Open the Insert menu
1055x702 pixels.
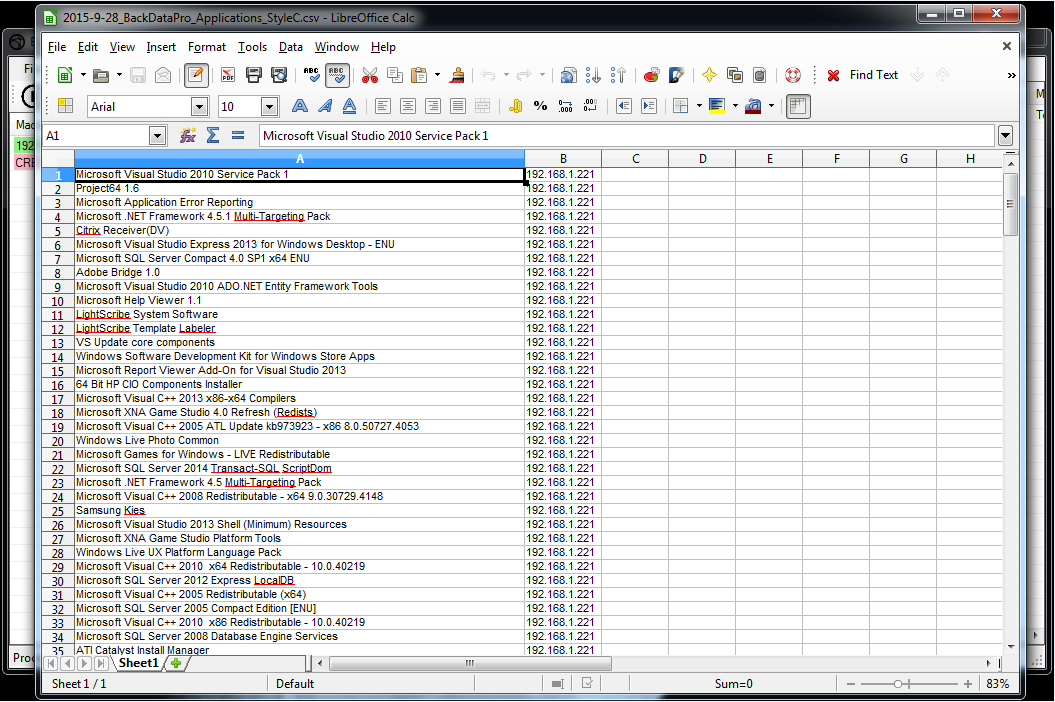pyautogui.click(x=161, y=47)
